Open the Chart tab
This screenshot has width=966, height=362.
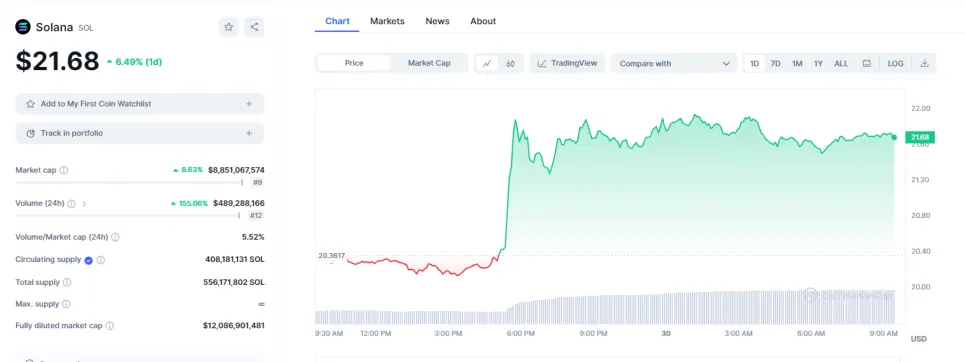[338, 21]
